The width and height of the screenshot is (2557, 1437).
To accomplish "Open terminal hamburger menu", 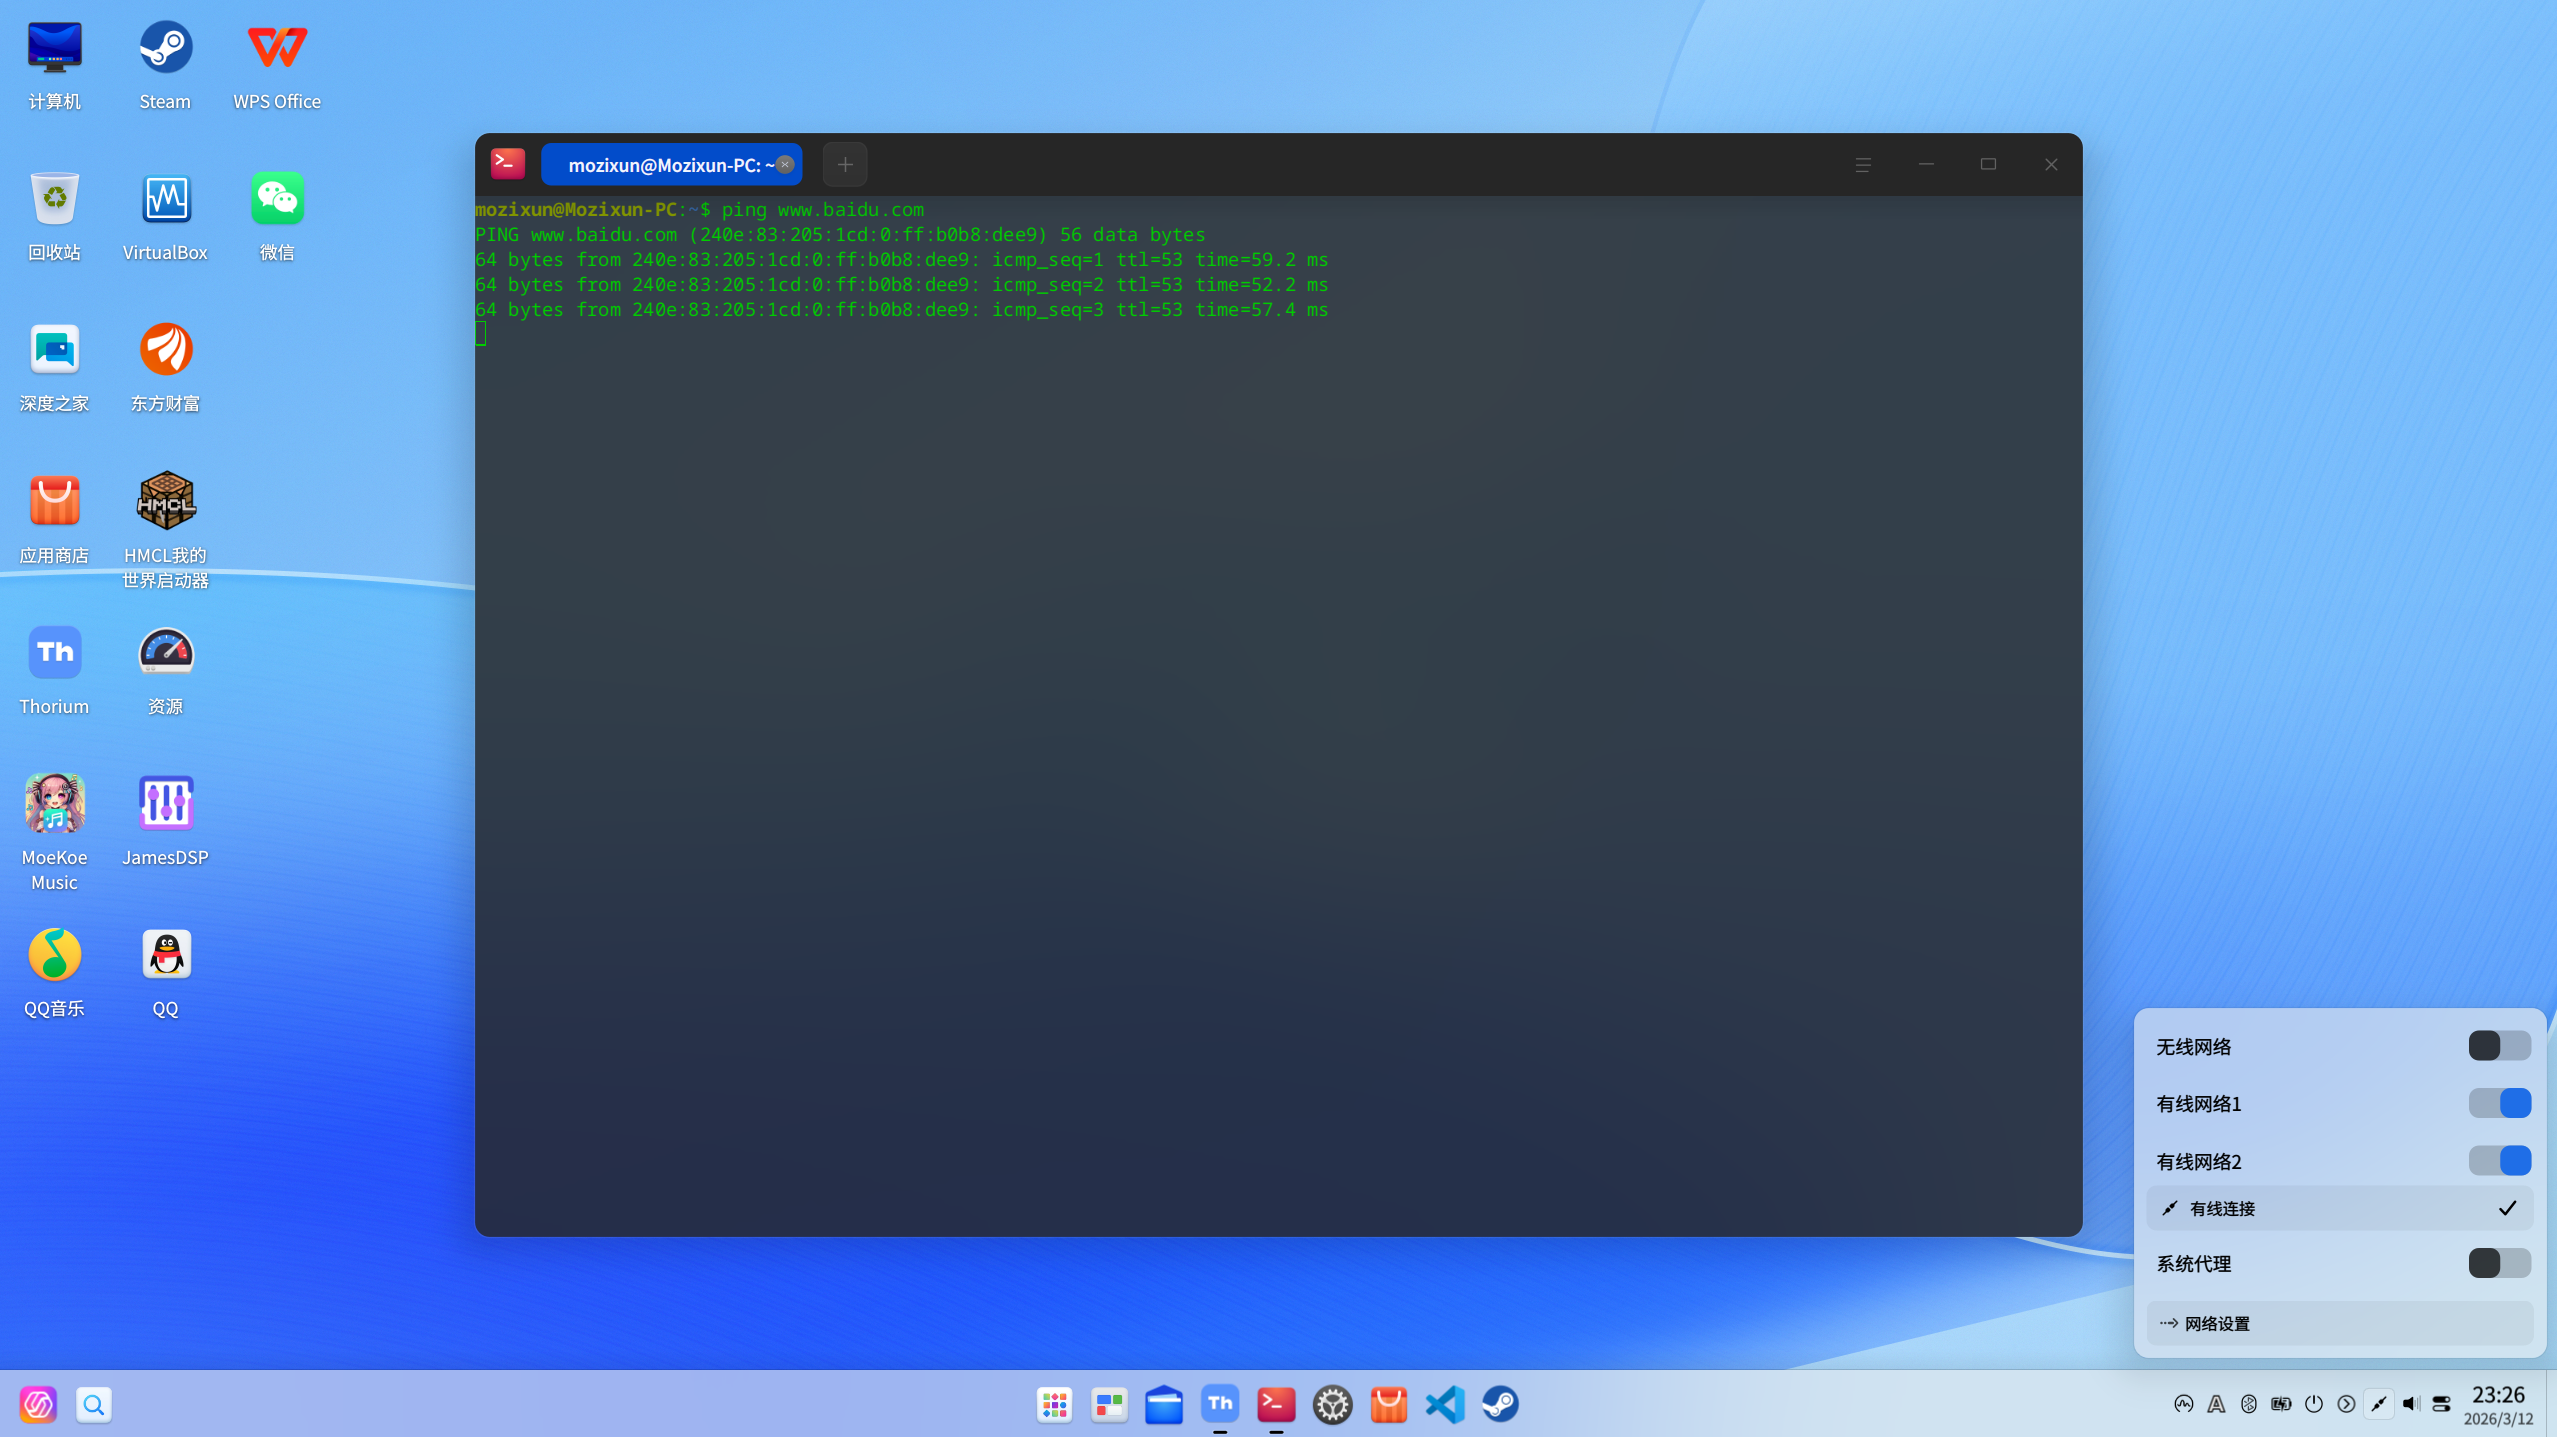I will 1862,165.
